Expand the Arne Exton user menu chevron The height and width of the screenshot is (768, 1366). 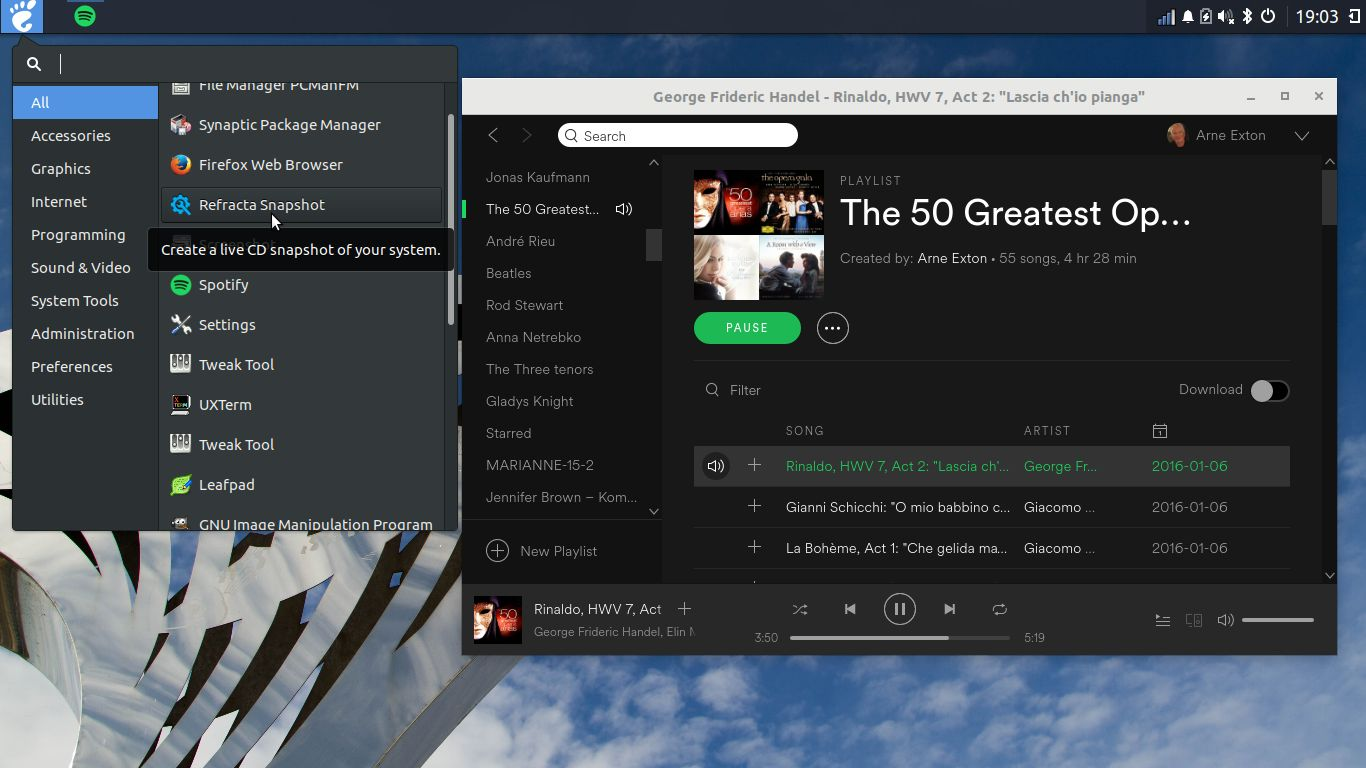pyautogui.click(x=1301, y=136)
